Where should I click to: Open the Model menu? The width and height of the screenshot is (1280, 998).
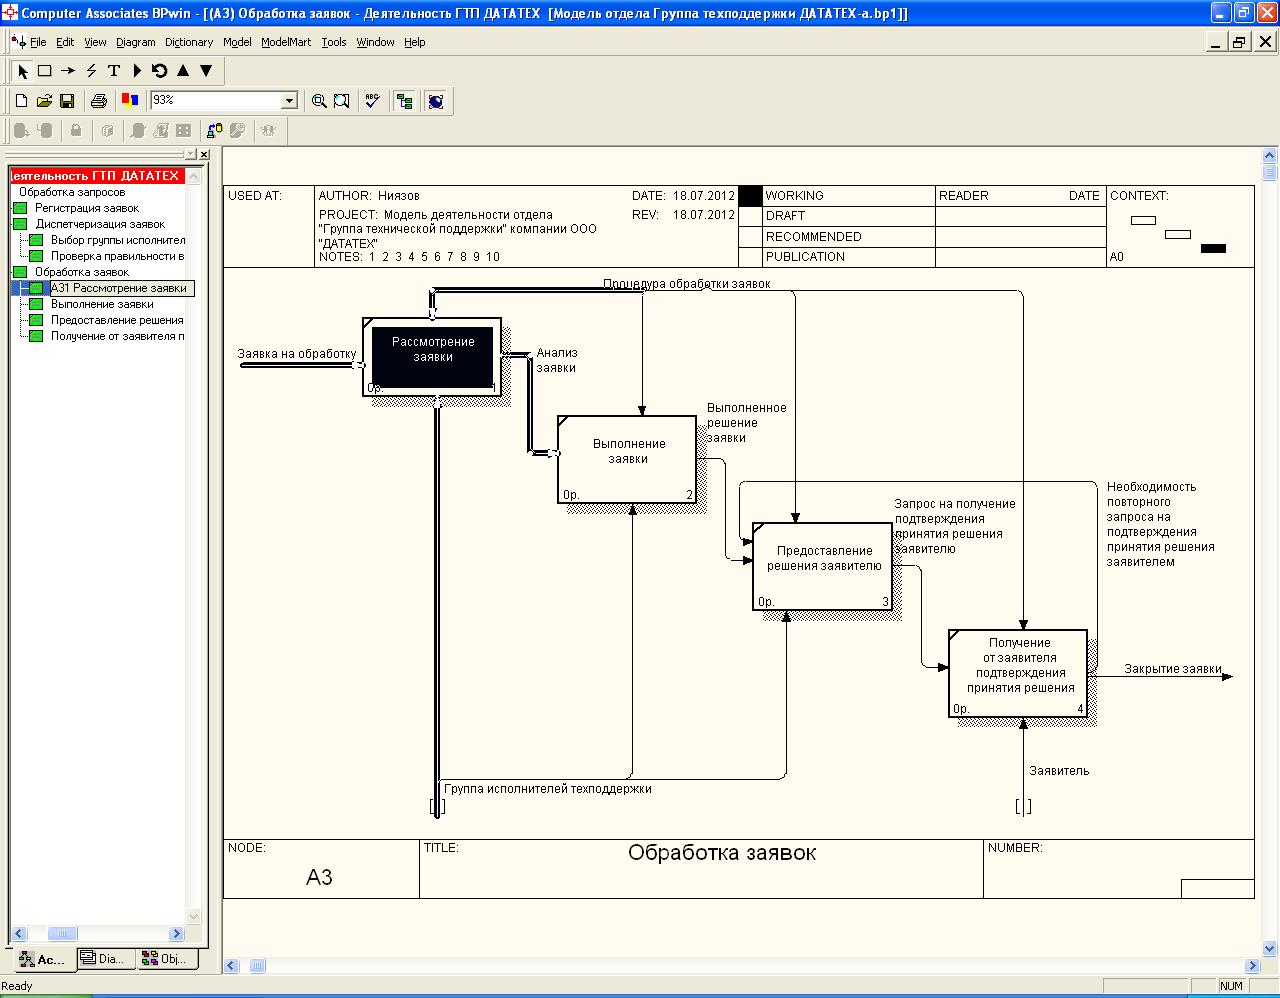(237, 42)
